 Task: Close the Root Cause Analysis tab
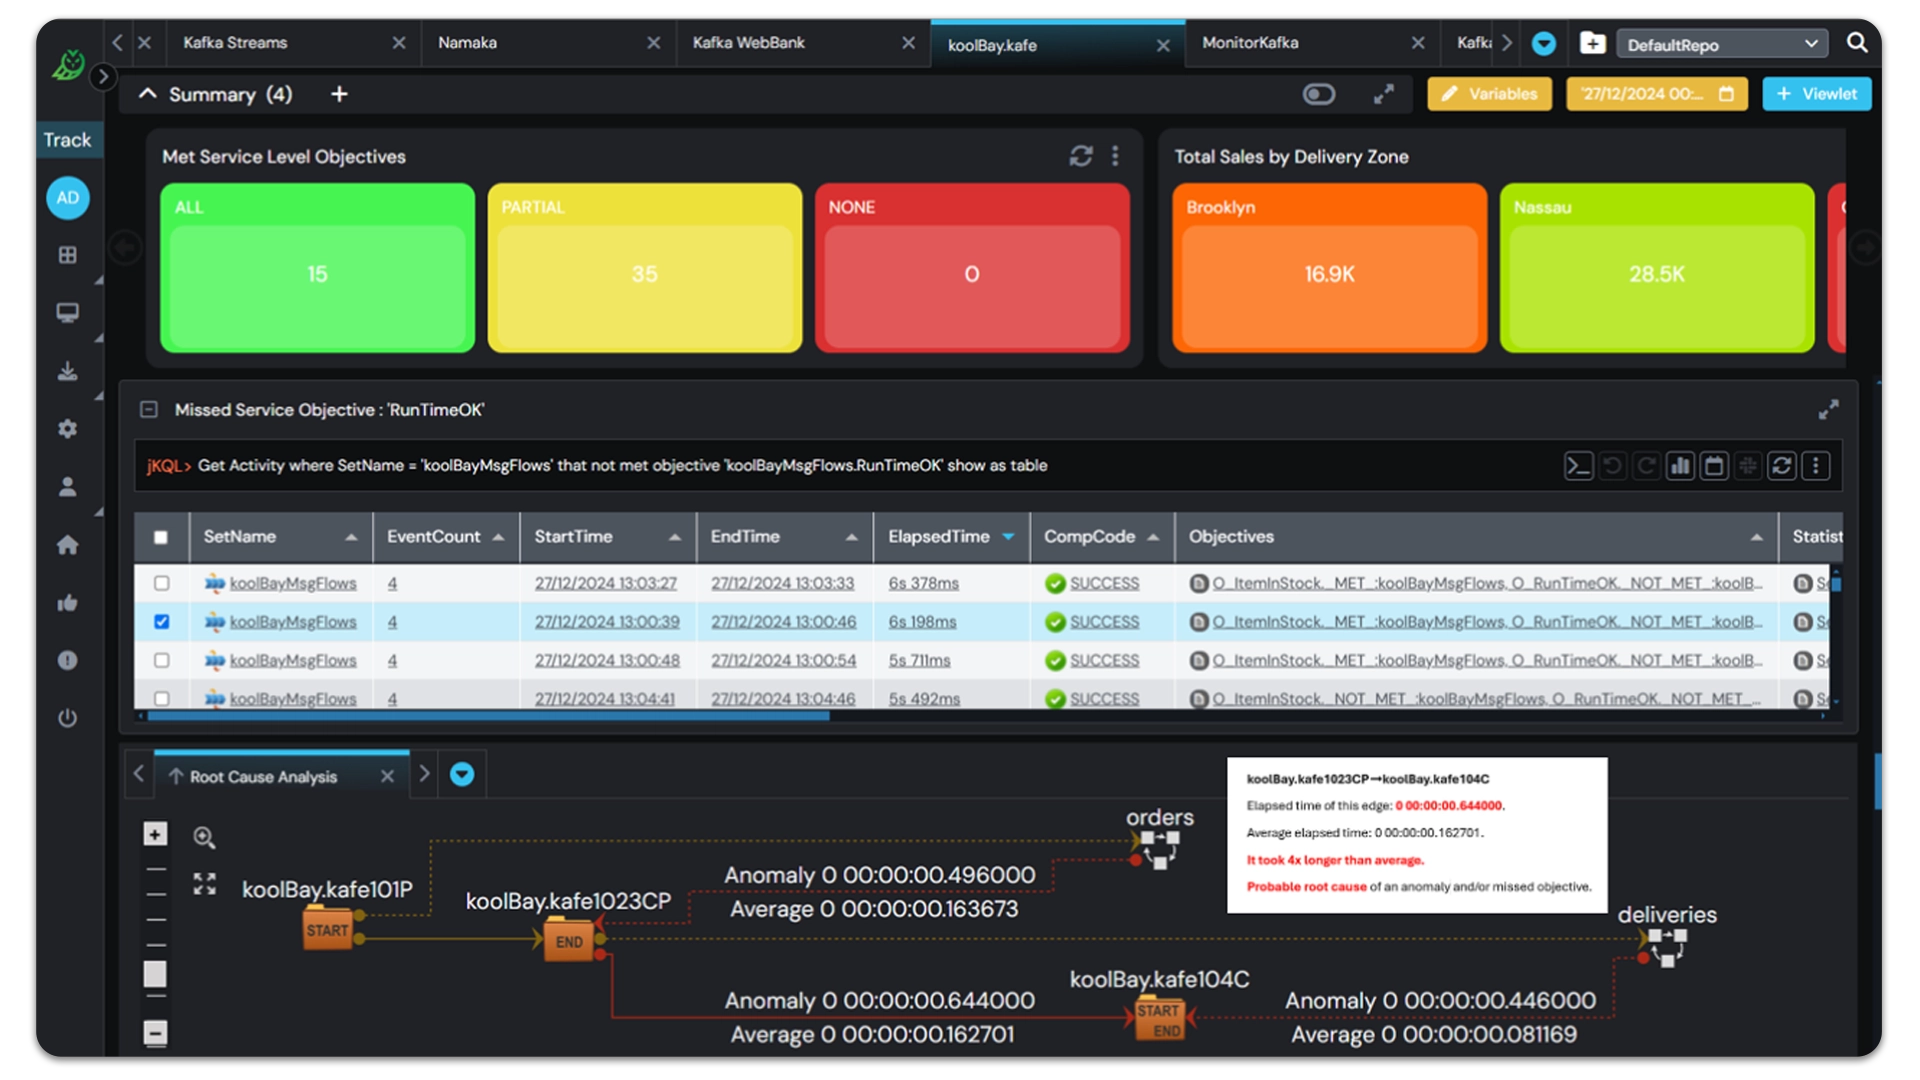coord(387,776)
